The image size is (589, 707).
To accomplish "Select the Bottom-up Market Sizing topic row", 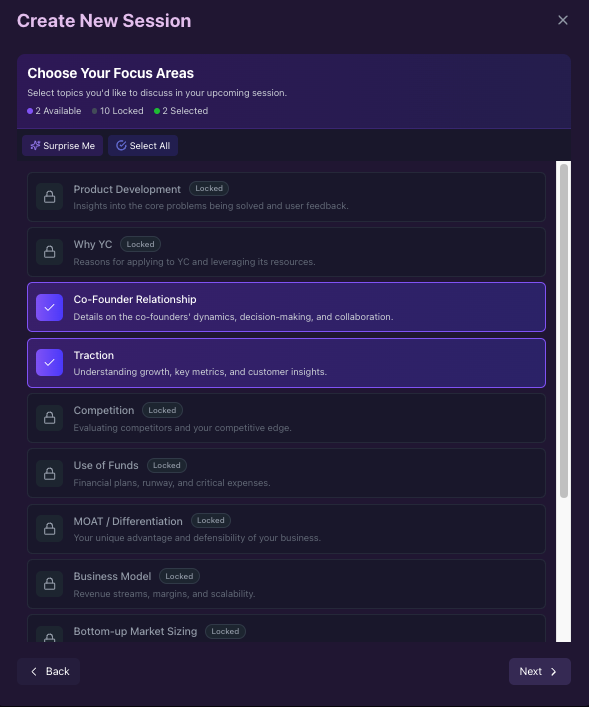I will pos(286,628).
